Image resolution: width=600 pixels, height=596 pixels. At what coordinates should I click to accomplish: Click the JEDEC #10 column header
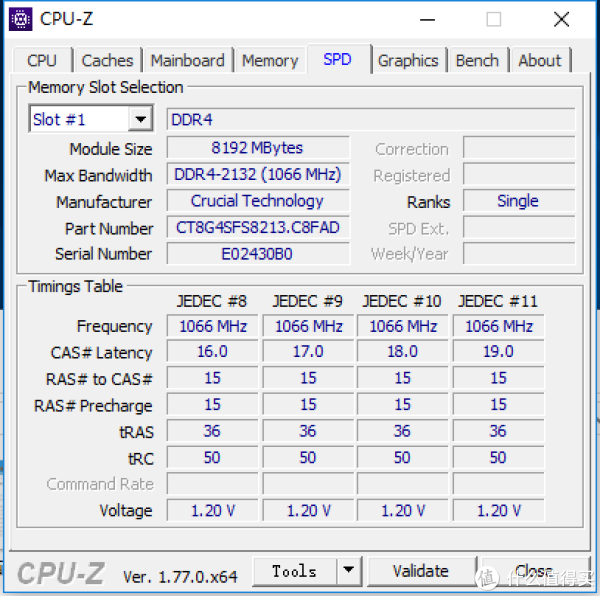pos(402,301)
